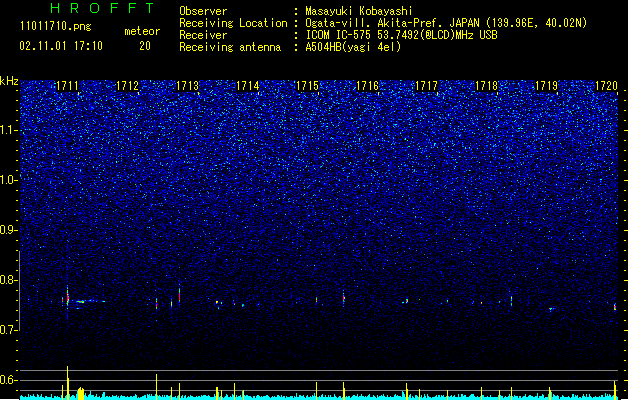This screenshot has height=400, width=629.
Task: Click the Ogata-vill. Akita-Pref. JAPAN location text
Action: pyautogui.click(x=446, y=23)
